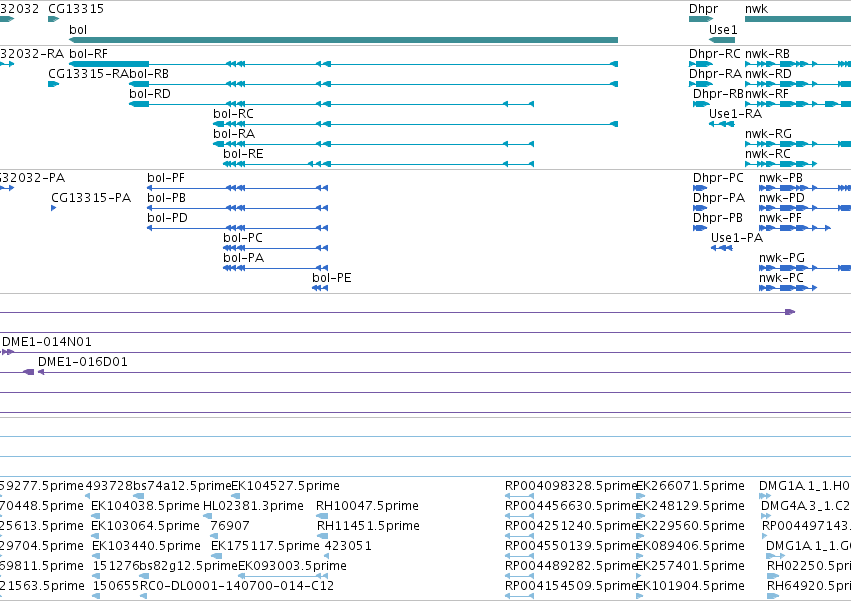Viewport: 851px width, 601px height.
Task: Select nwk-RD transcript label
Action: (x=768, y=74)
